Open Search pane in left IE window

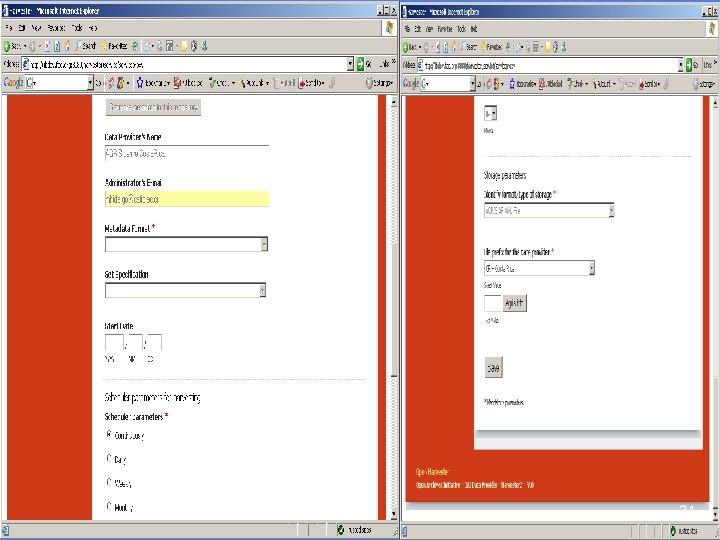point(86,46)
